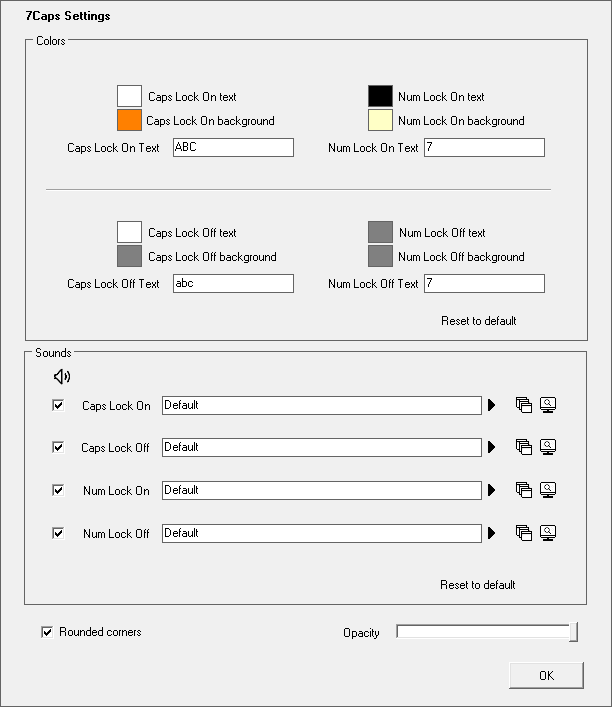The image size is (612, 707).
Task: Click the stacked-windows icon for Num Lock On
Action: tap(523, 490)
